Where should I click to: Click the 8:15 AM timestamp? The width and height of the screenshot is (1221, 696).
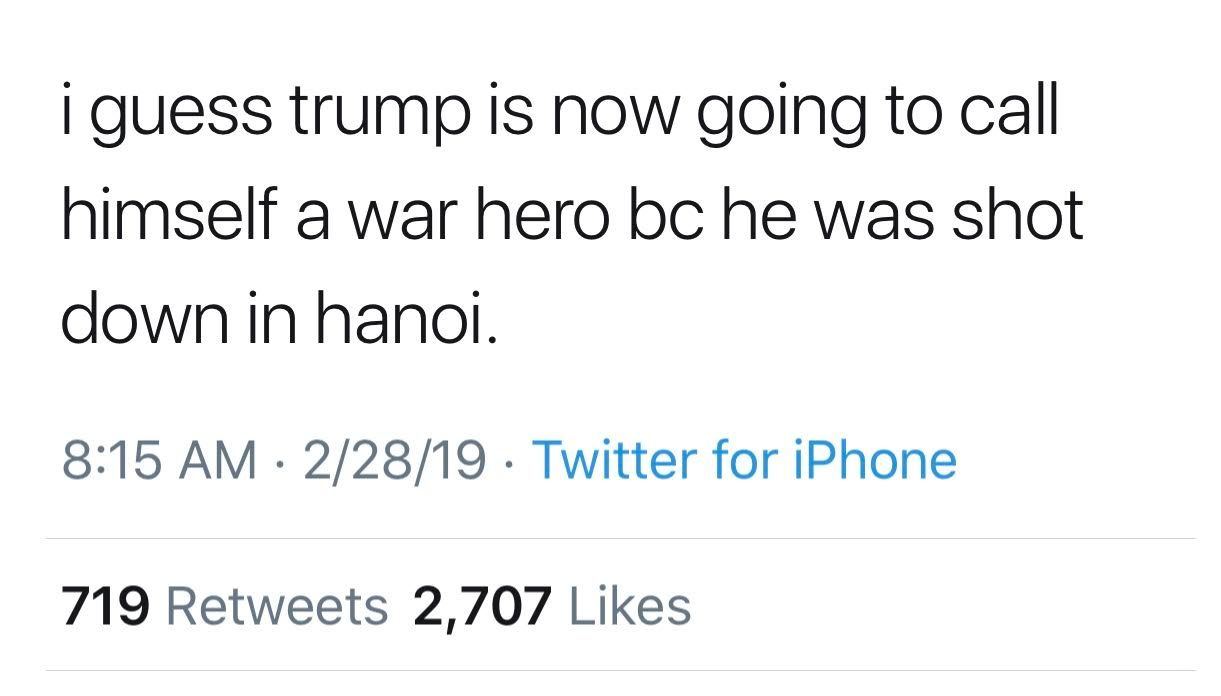(160, 460)
